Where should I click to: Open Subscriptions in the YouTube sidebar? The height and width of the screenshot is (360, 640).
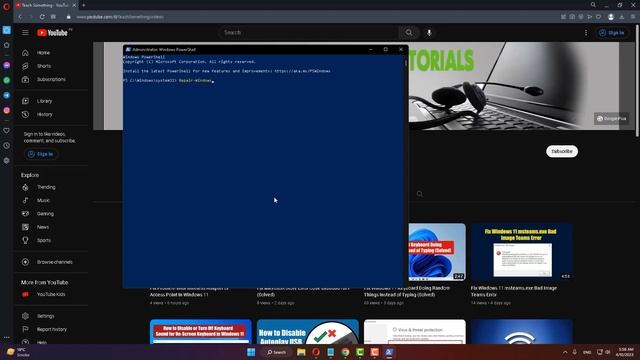tap(51, 80)
